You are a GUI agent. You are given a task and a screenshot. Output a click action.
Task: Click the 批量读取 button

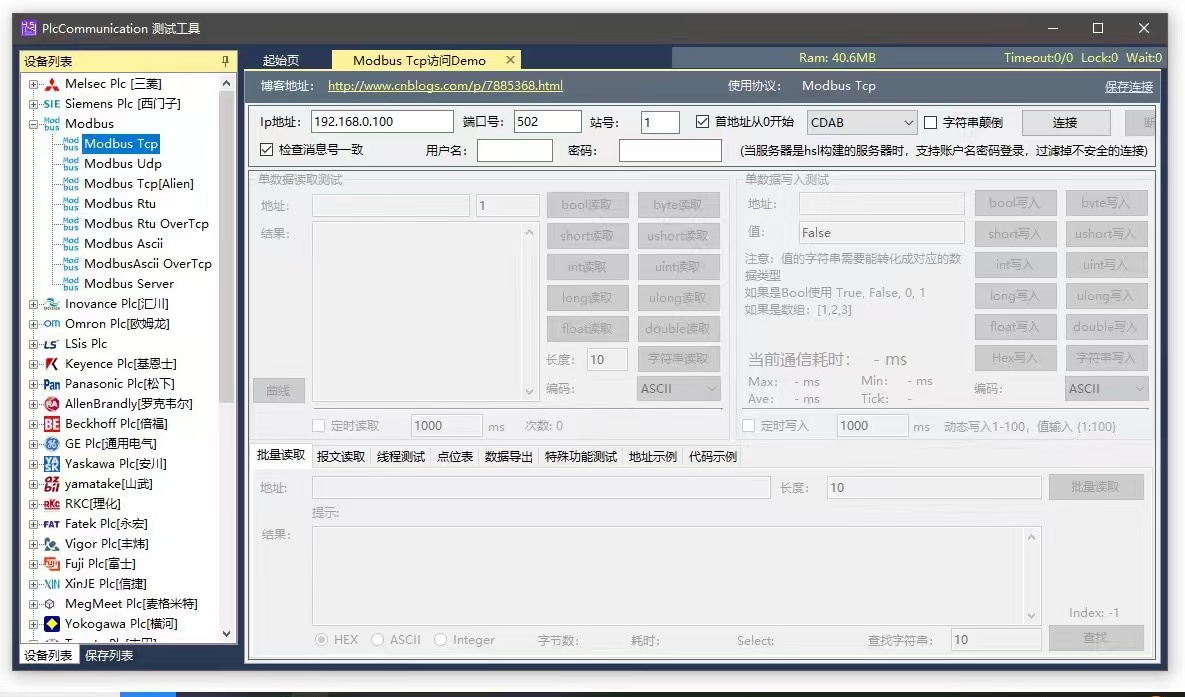1096,488
